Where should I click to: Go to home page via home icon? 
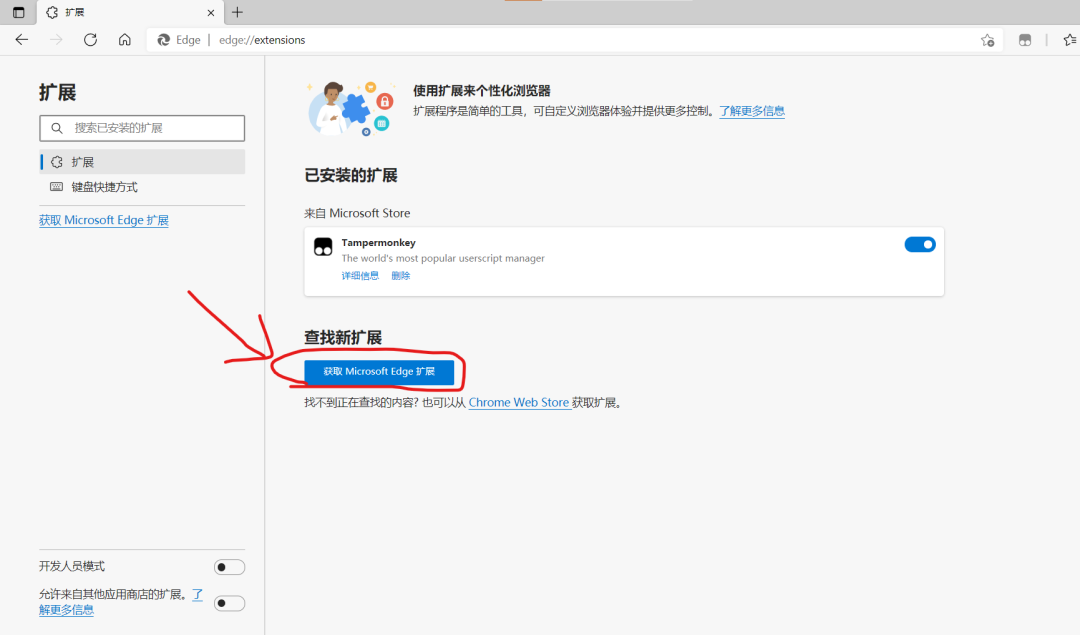coord(125,40)
